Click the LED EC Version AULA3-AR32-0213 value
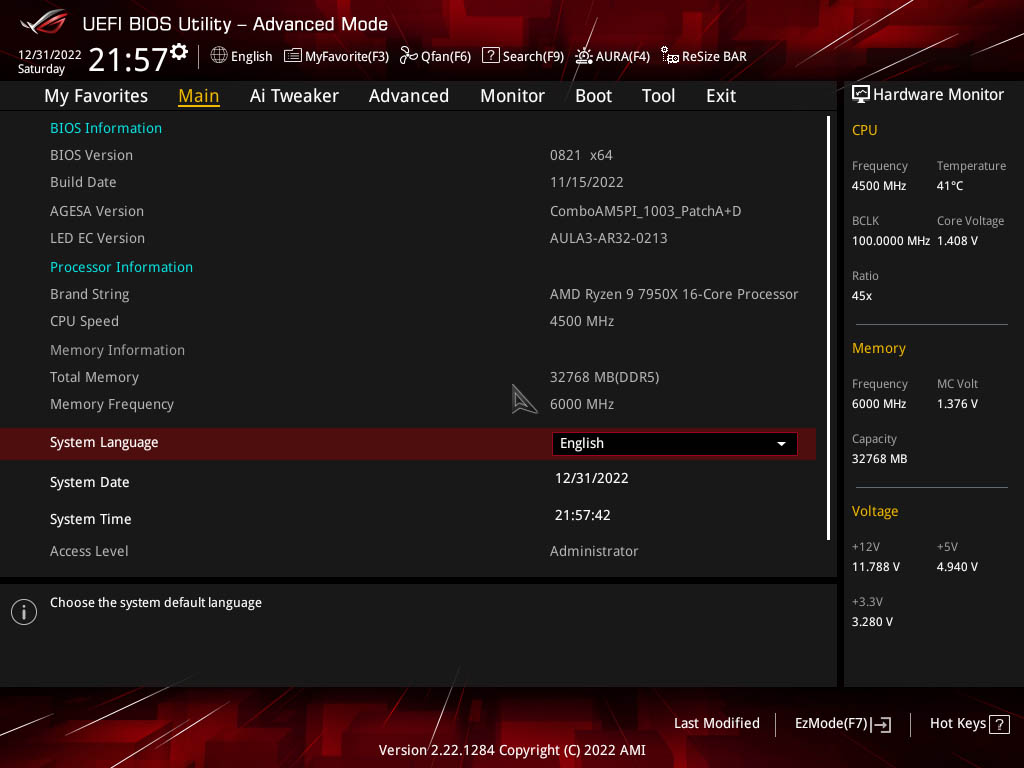 pyautogui.click(x=609, y=238)
